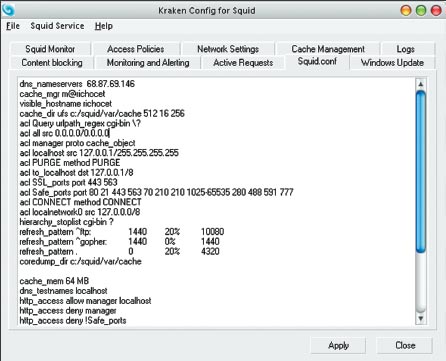Click the acl SSL_ports port 443 563 line

(68, 182)
